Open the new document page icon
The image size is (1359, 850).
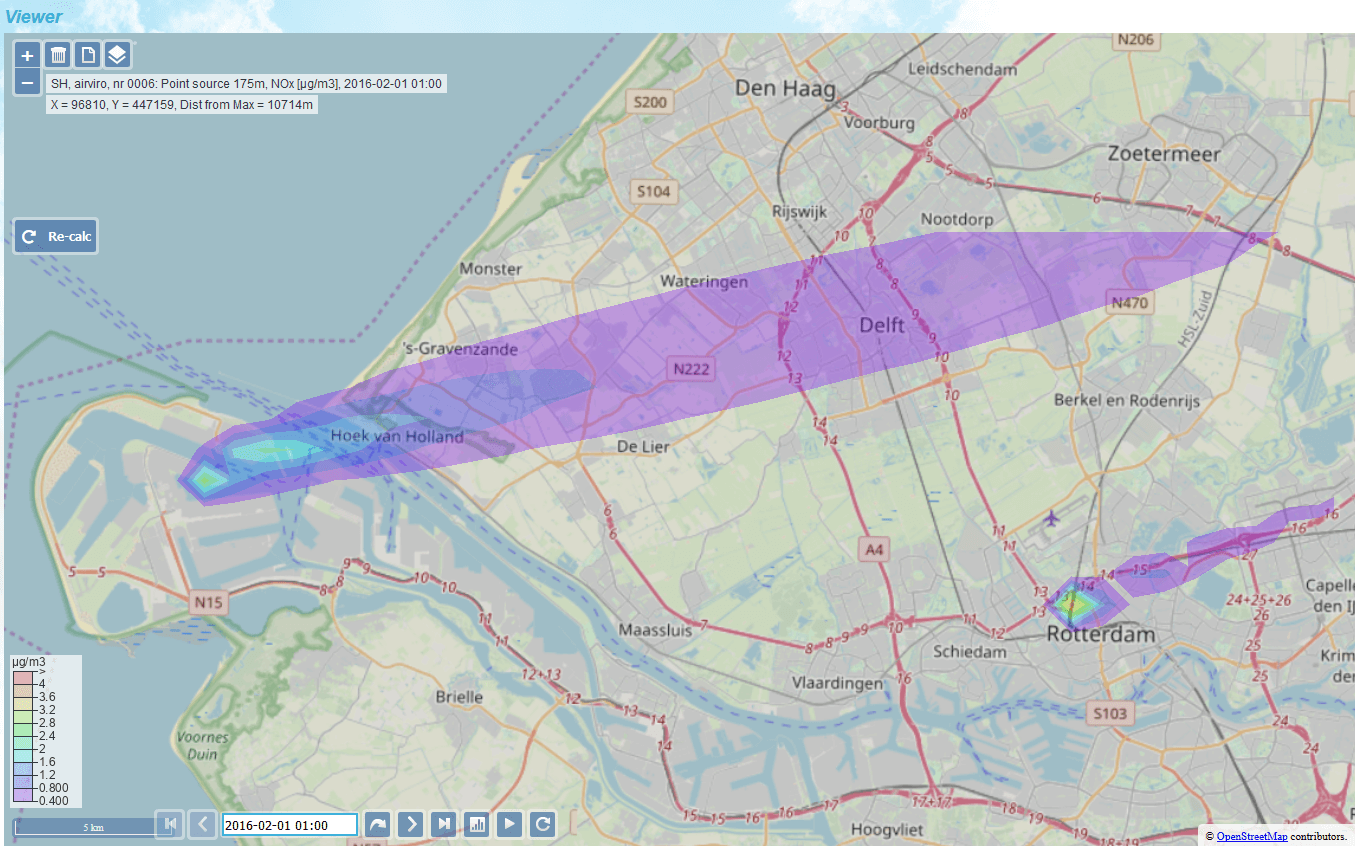[x=88, y=55]
